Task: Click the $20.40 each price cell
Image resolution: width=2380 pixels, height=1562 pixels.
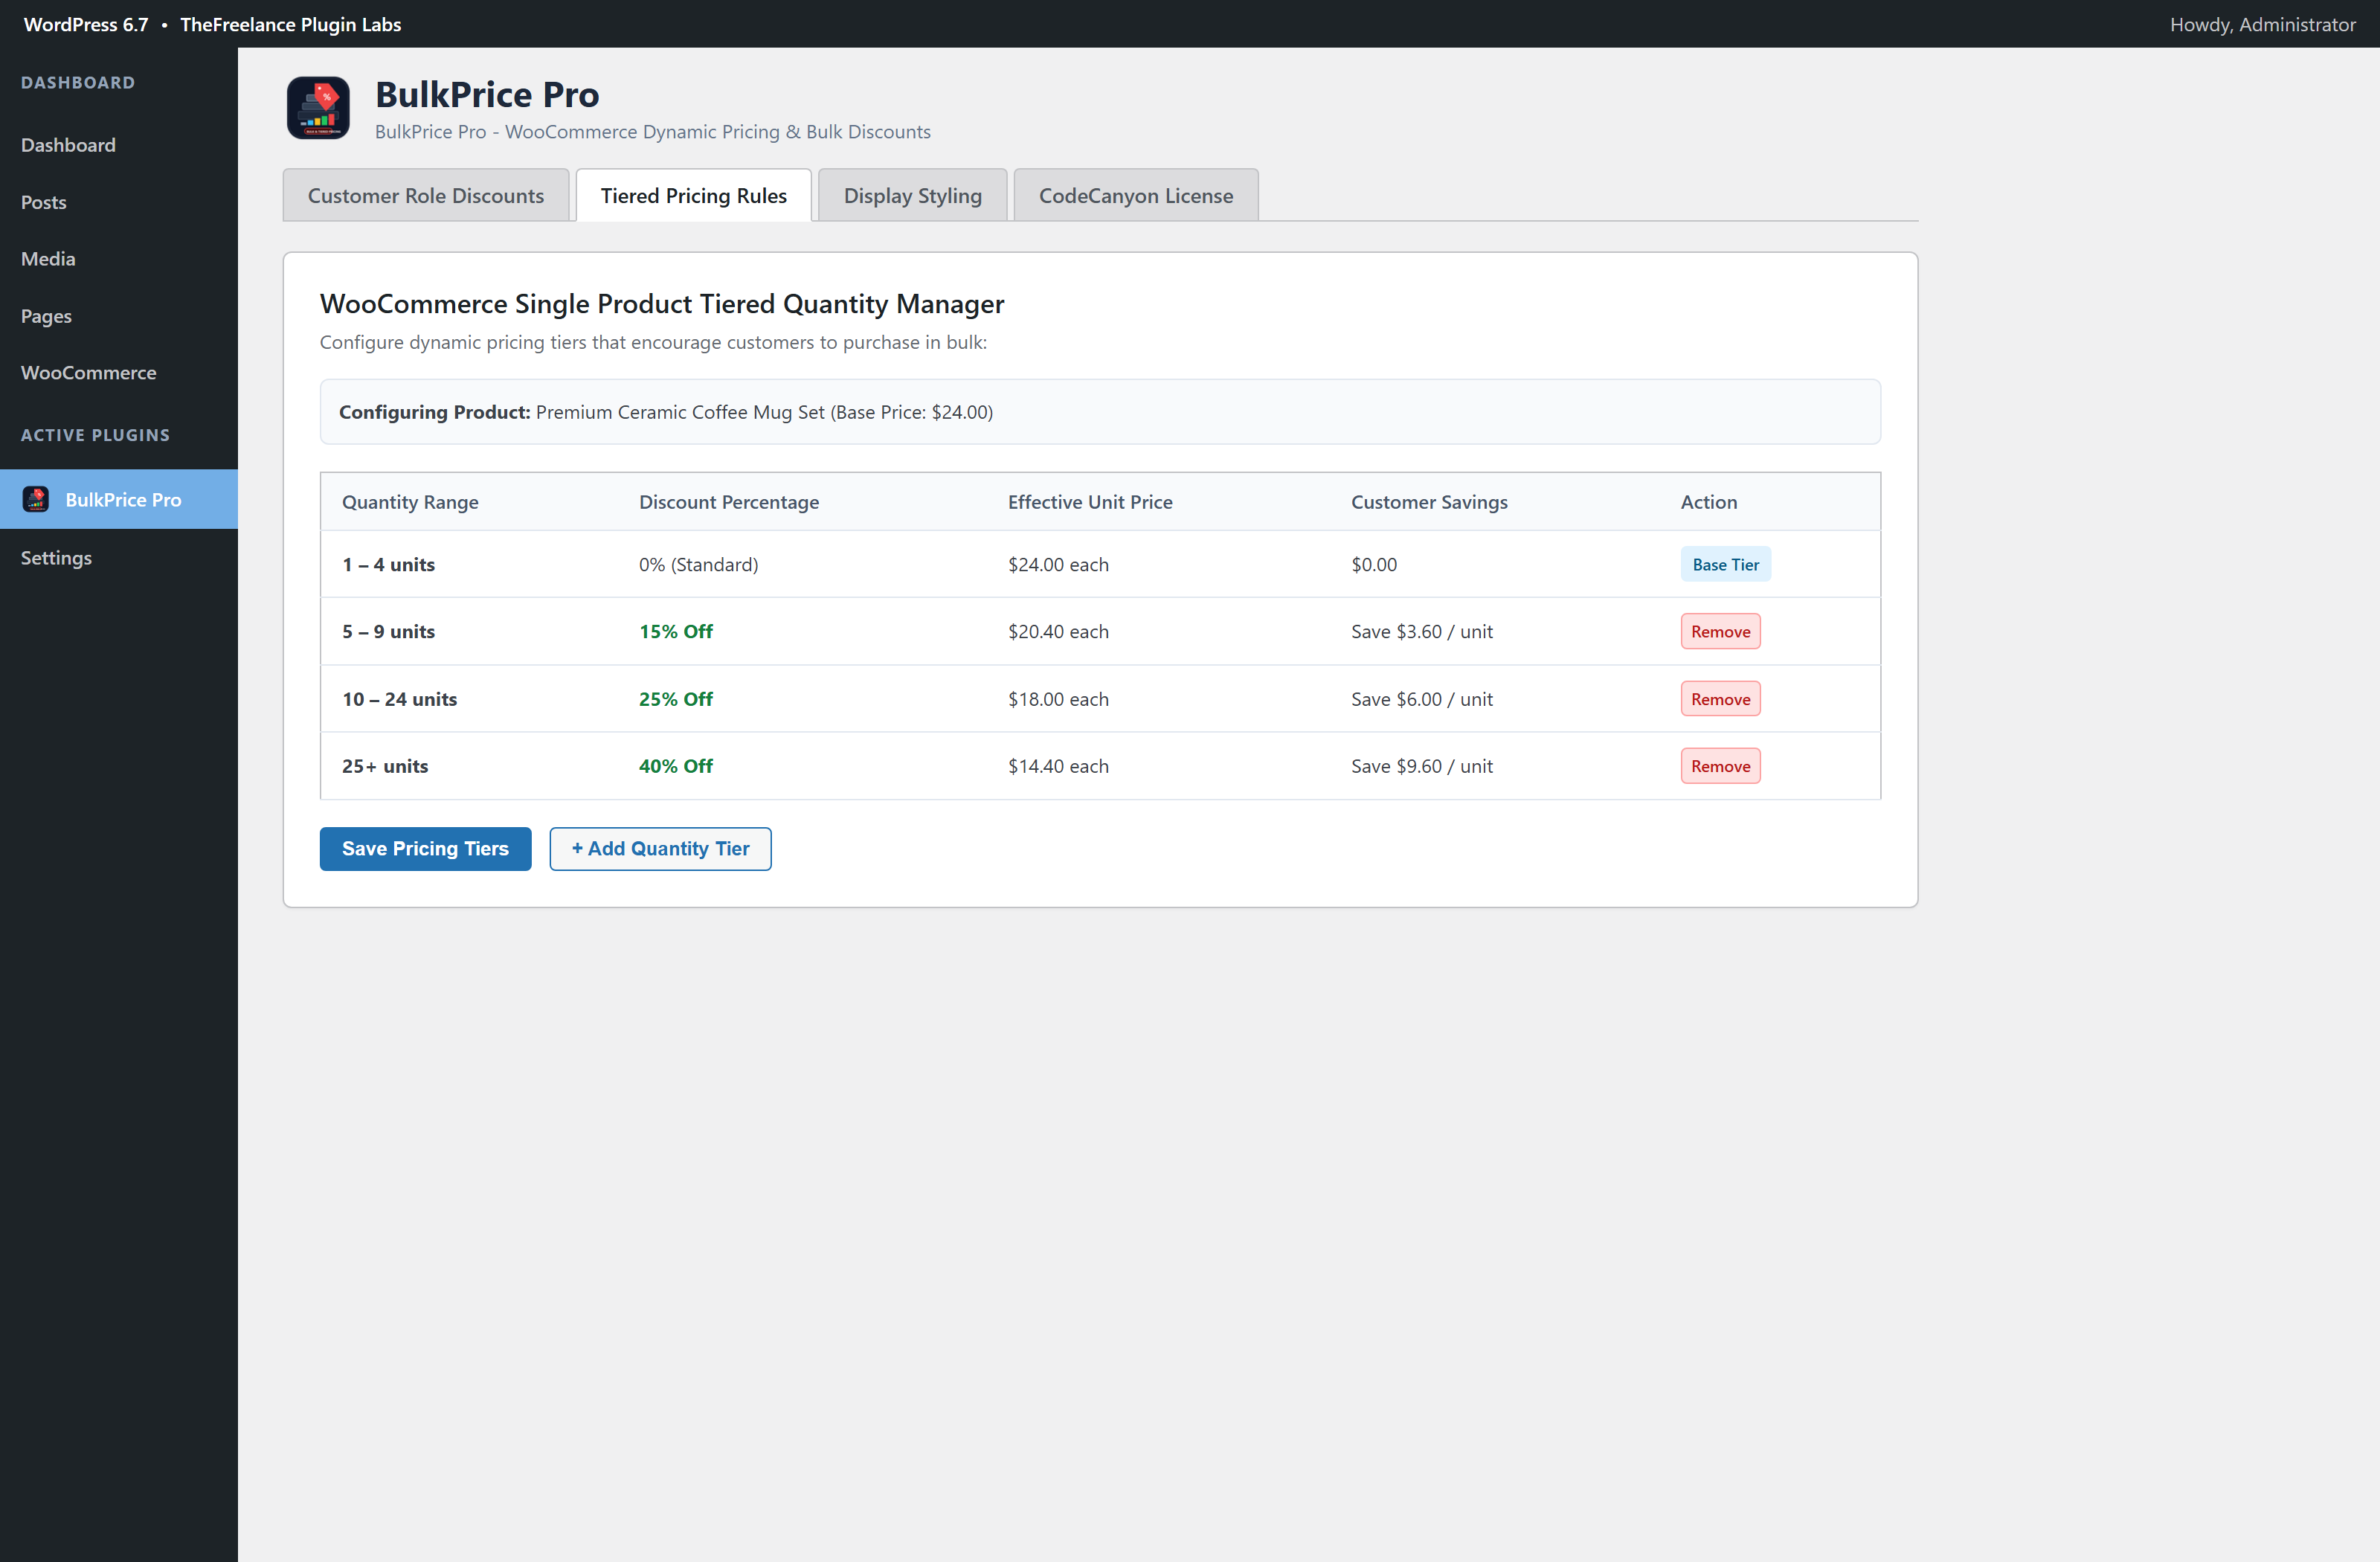Action: click(1058, 632)
